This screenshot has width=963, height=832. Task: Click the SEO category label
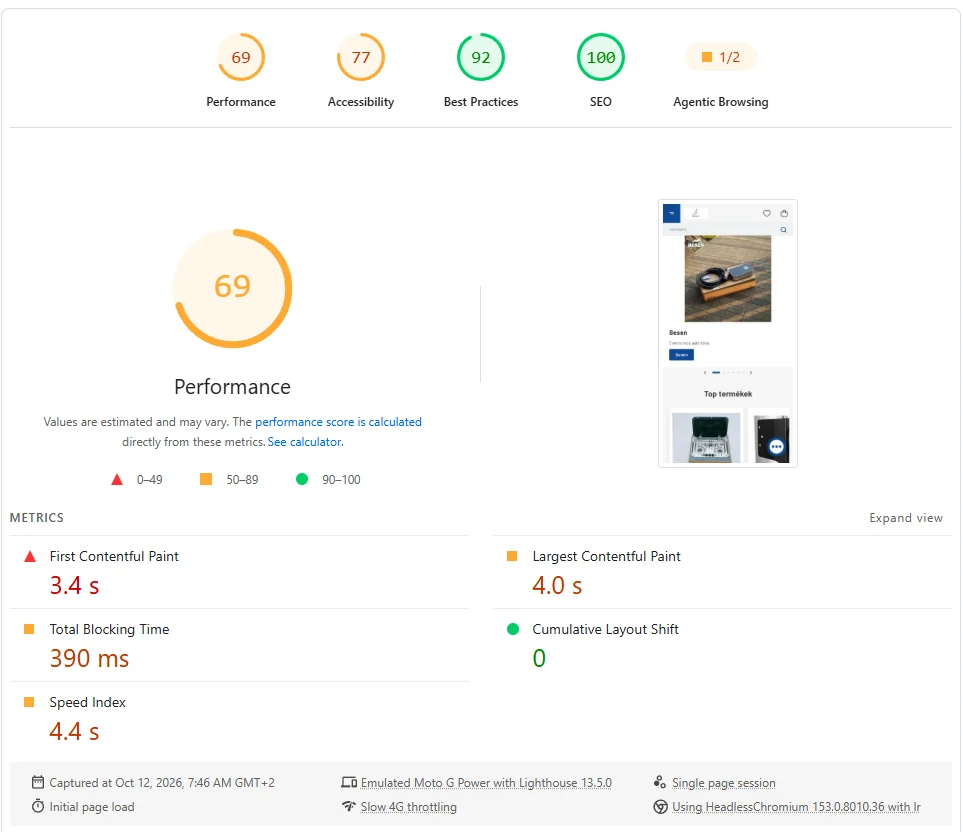click(601, 102)
